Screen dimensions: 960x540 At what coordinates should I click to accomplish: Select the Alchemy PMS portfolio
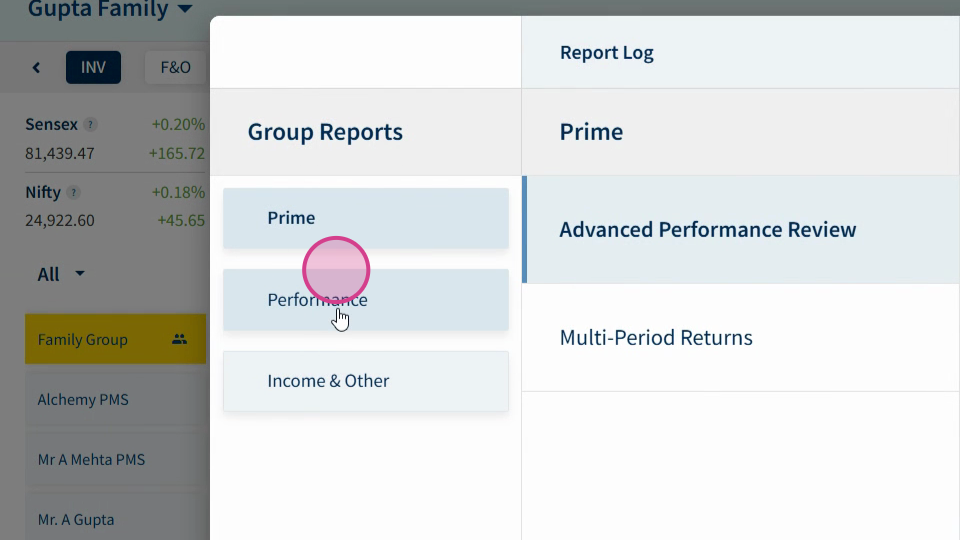pos(115,399)
